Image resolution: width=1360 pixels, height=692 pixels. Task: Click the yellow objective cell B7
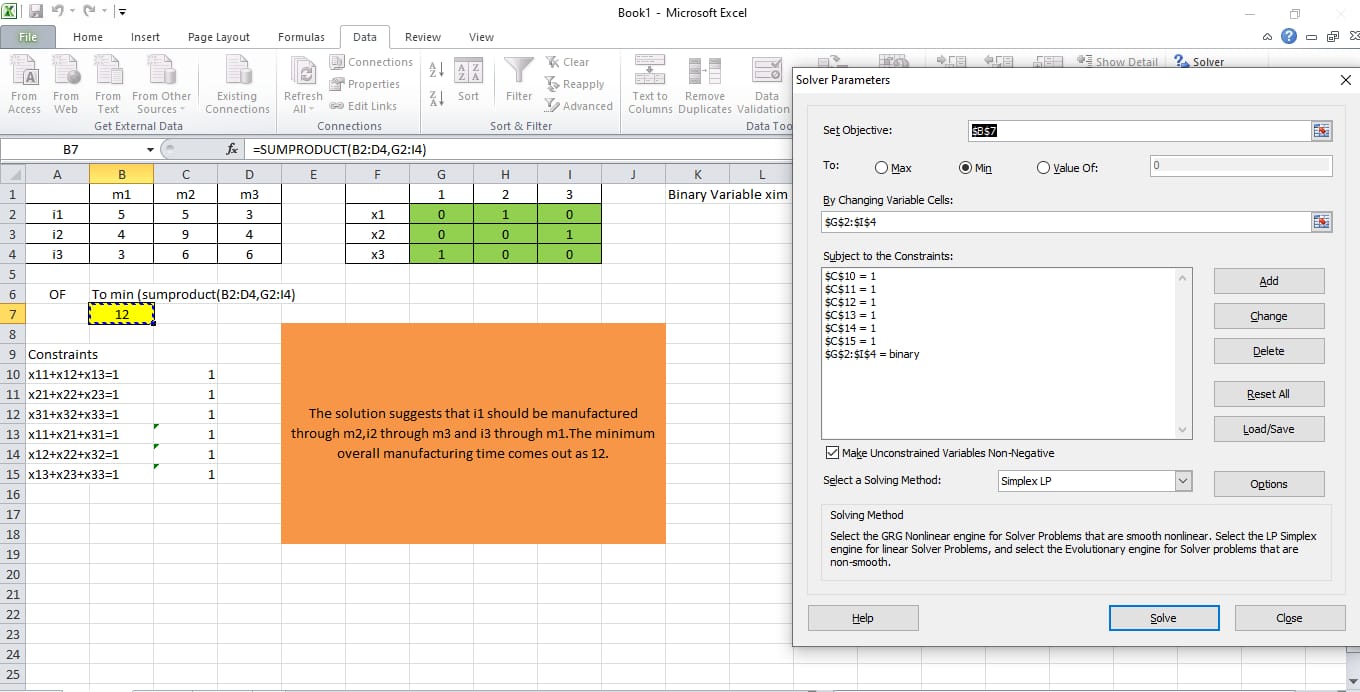(122, 314)
